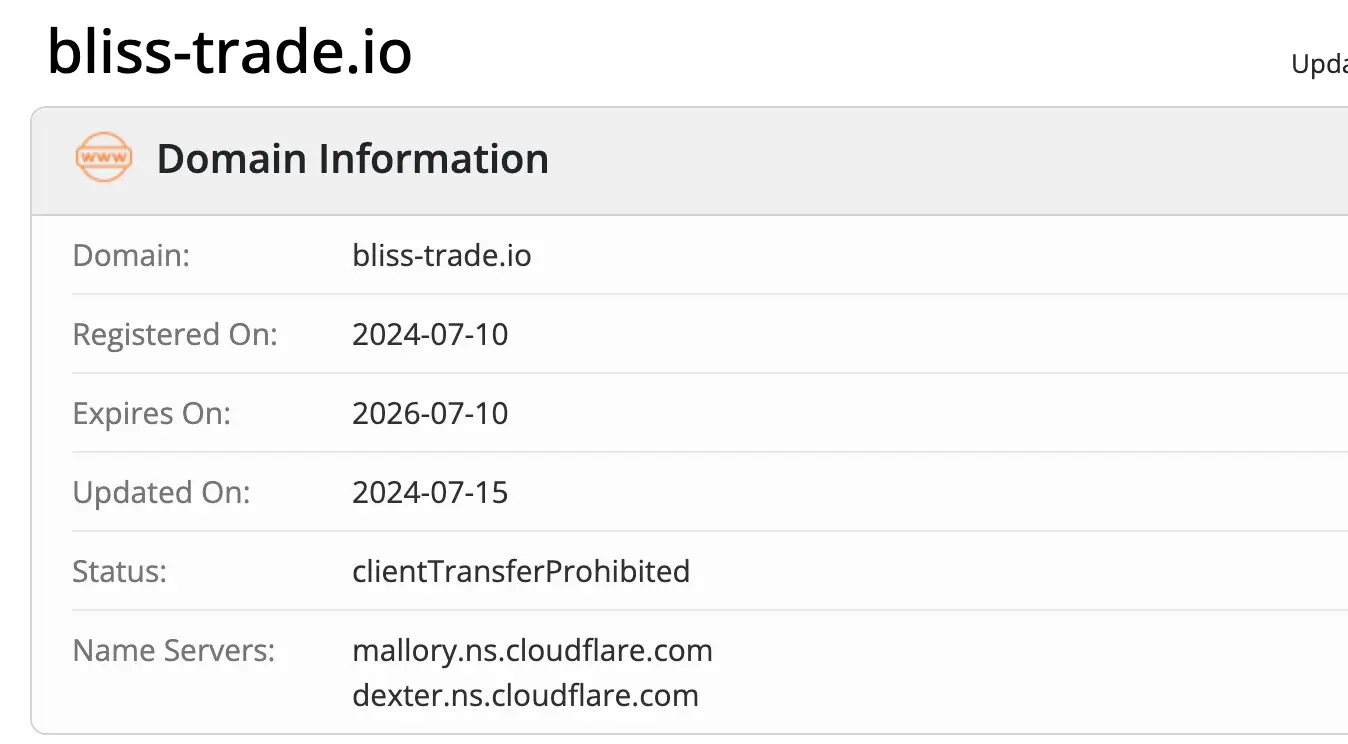This screenshot has width=1348, height=744.
Task: Click the word "Domain" in panel heading
Action: (231, 159)
